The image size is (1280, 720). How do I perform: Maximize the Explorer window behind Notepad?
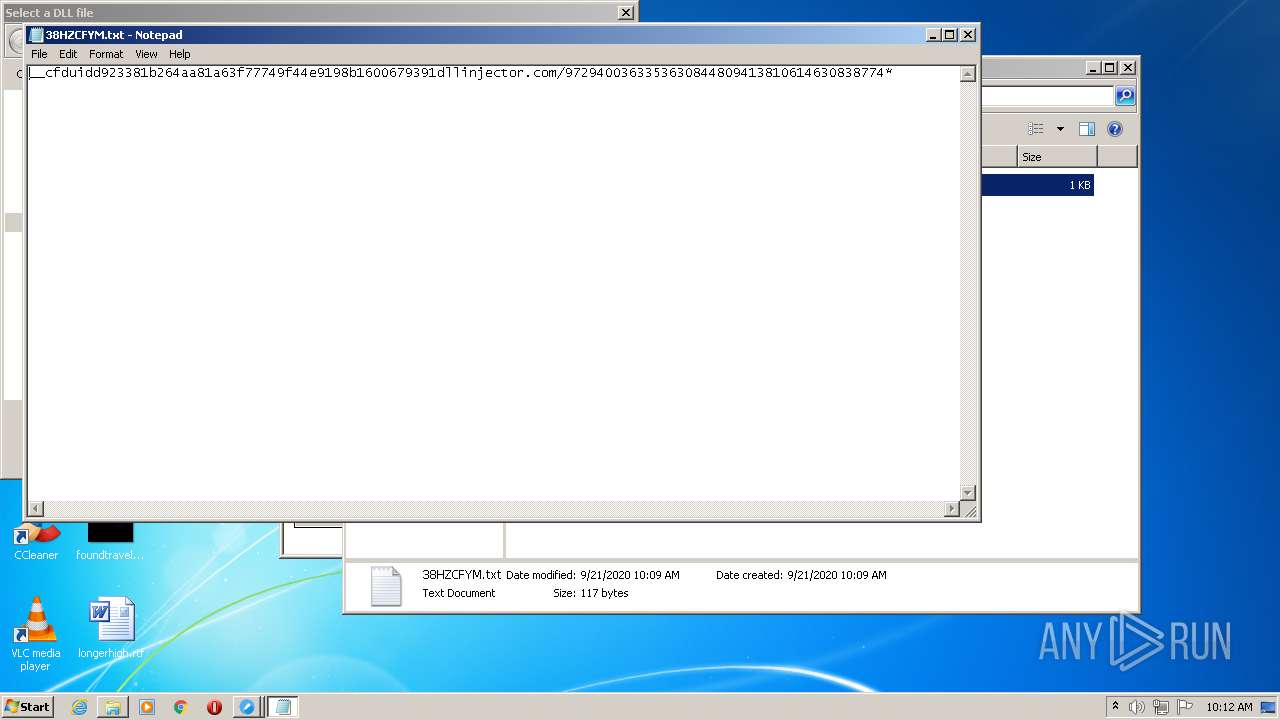[1110, 68]
